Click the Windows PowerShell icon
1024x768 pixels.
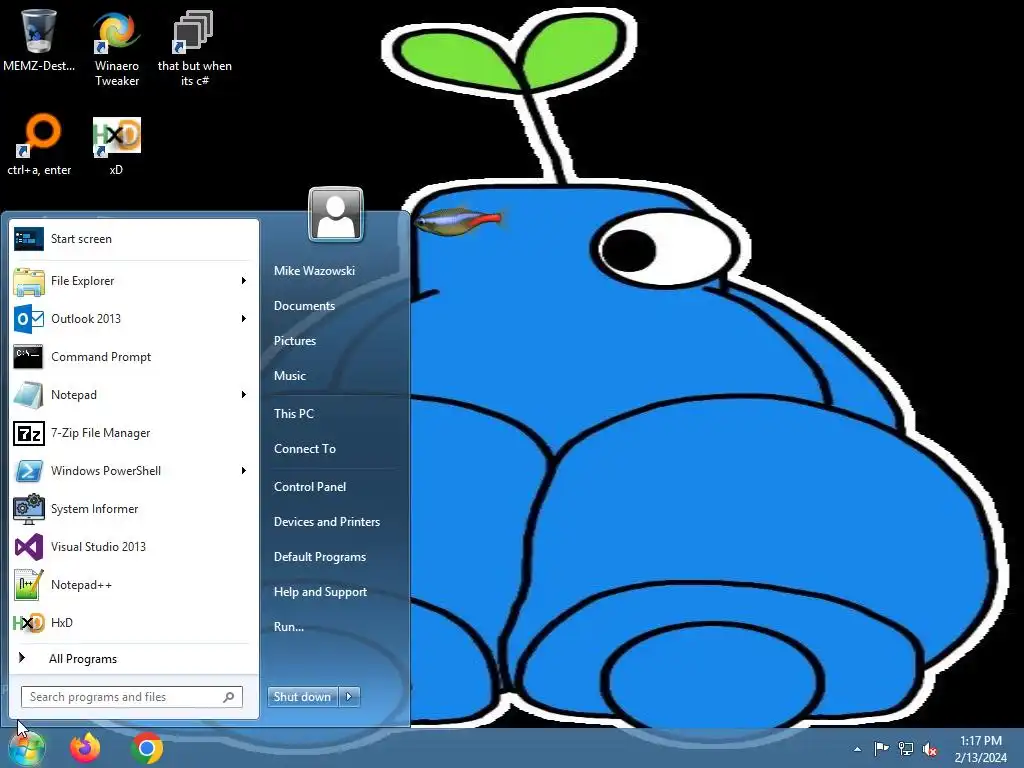coord(29,471)
